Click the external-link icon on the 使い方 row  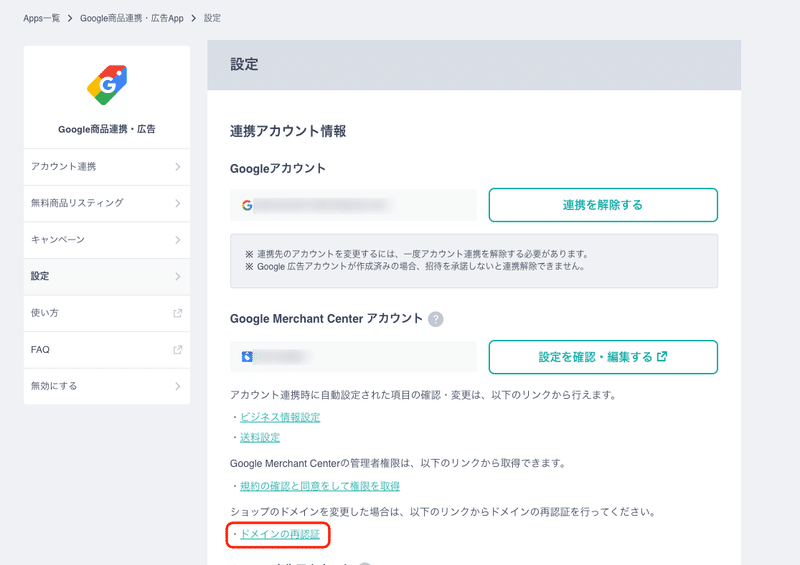(x=178, y=313)
